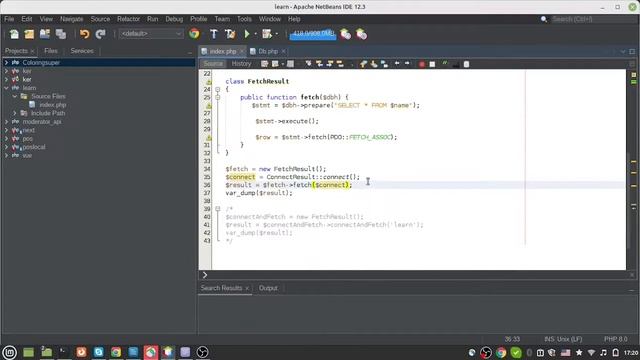640x360 pixels.
Task: Expand the Include Path node
Action: [15, 113]
